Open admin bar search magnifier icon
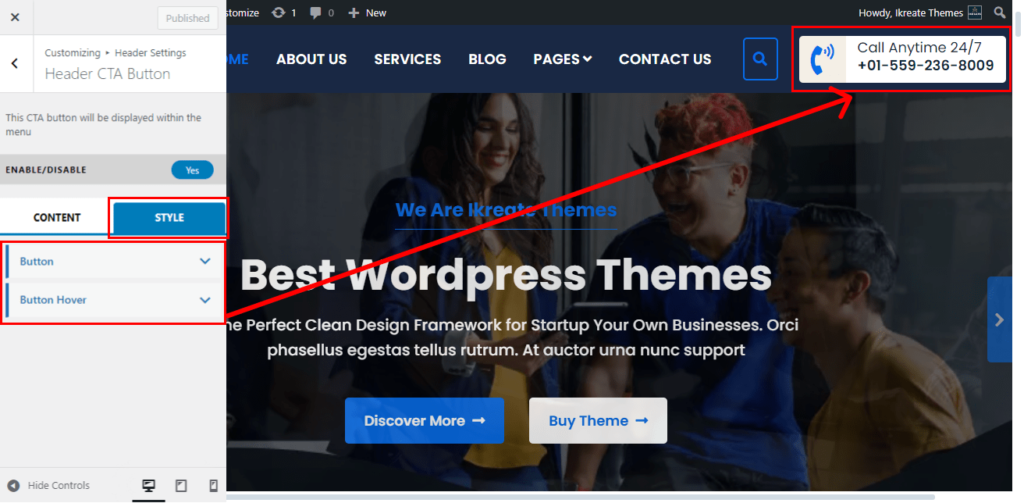The image size is (1024, 503). point(1000,12)
